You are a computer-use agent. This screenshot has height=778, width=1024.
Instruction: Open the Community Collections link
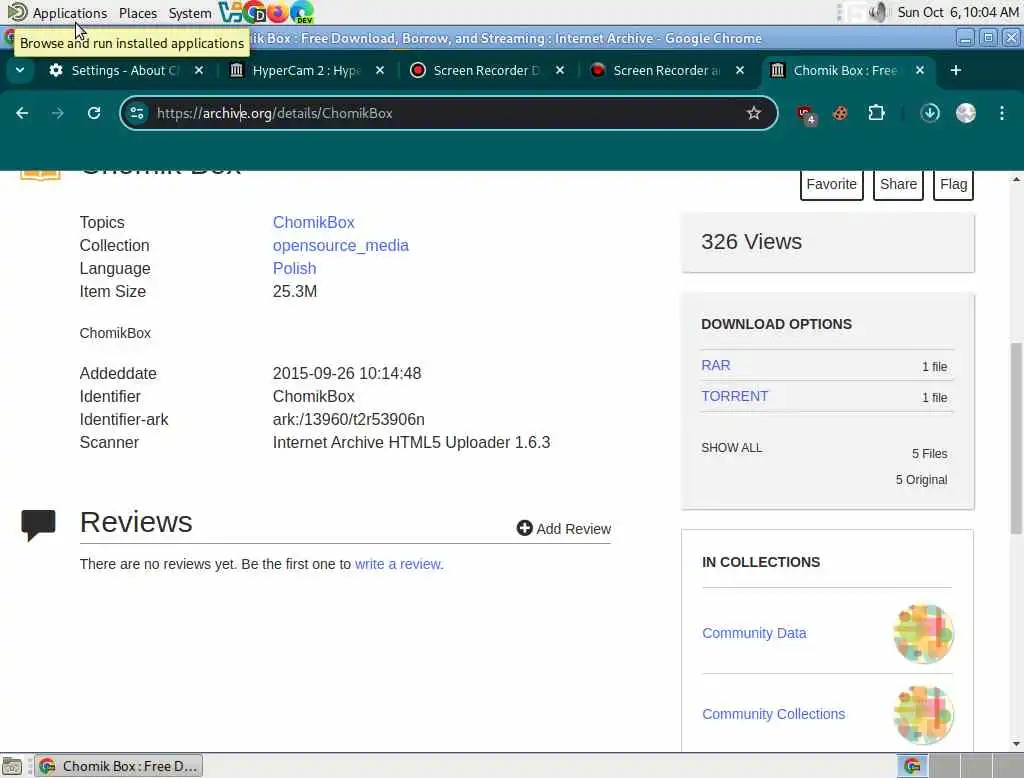pyautogui.click(x=773, y=714)
